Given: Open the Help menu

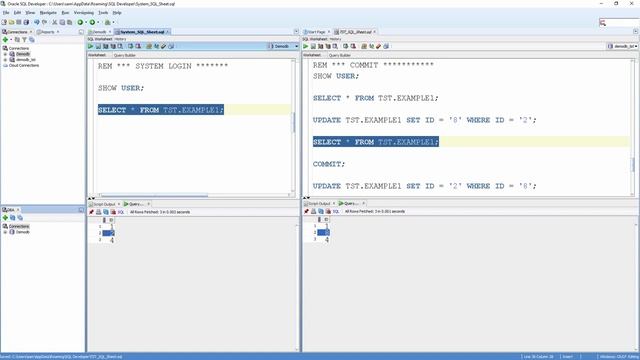Looking at the screenshot, I should click(x=117, y=13).
